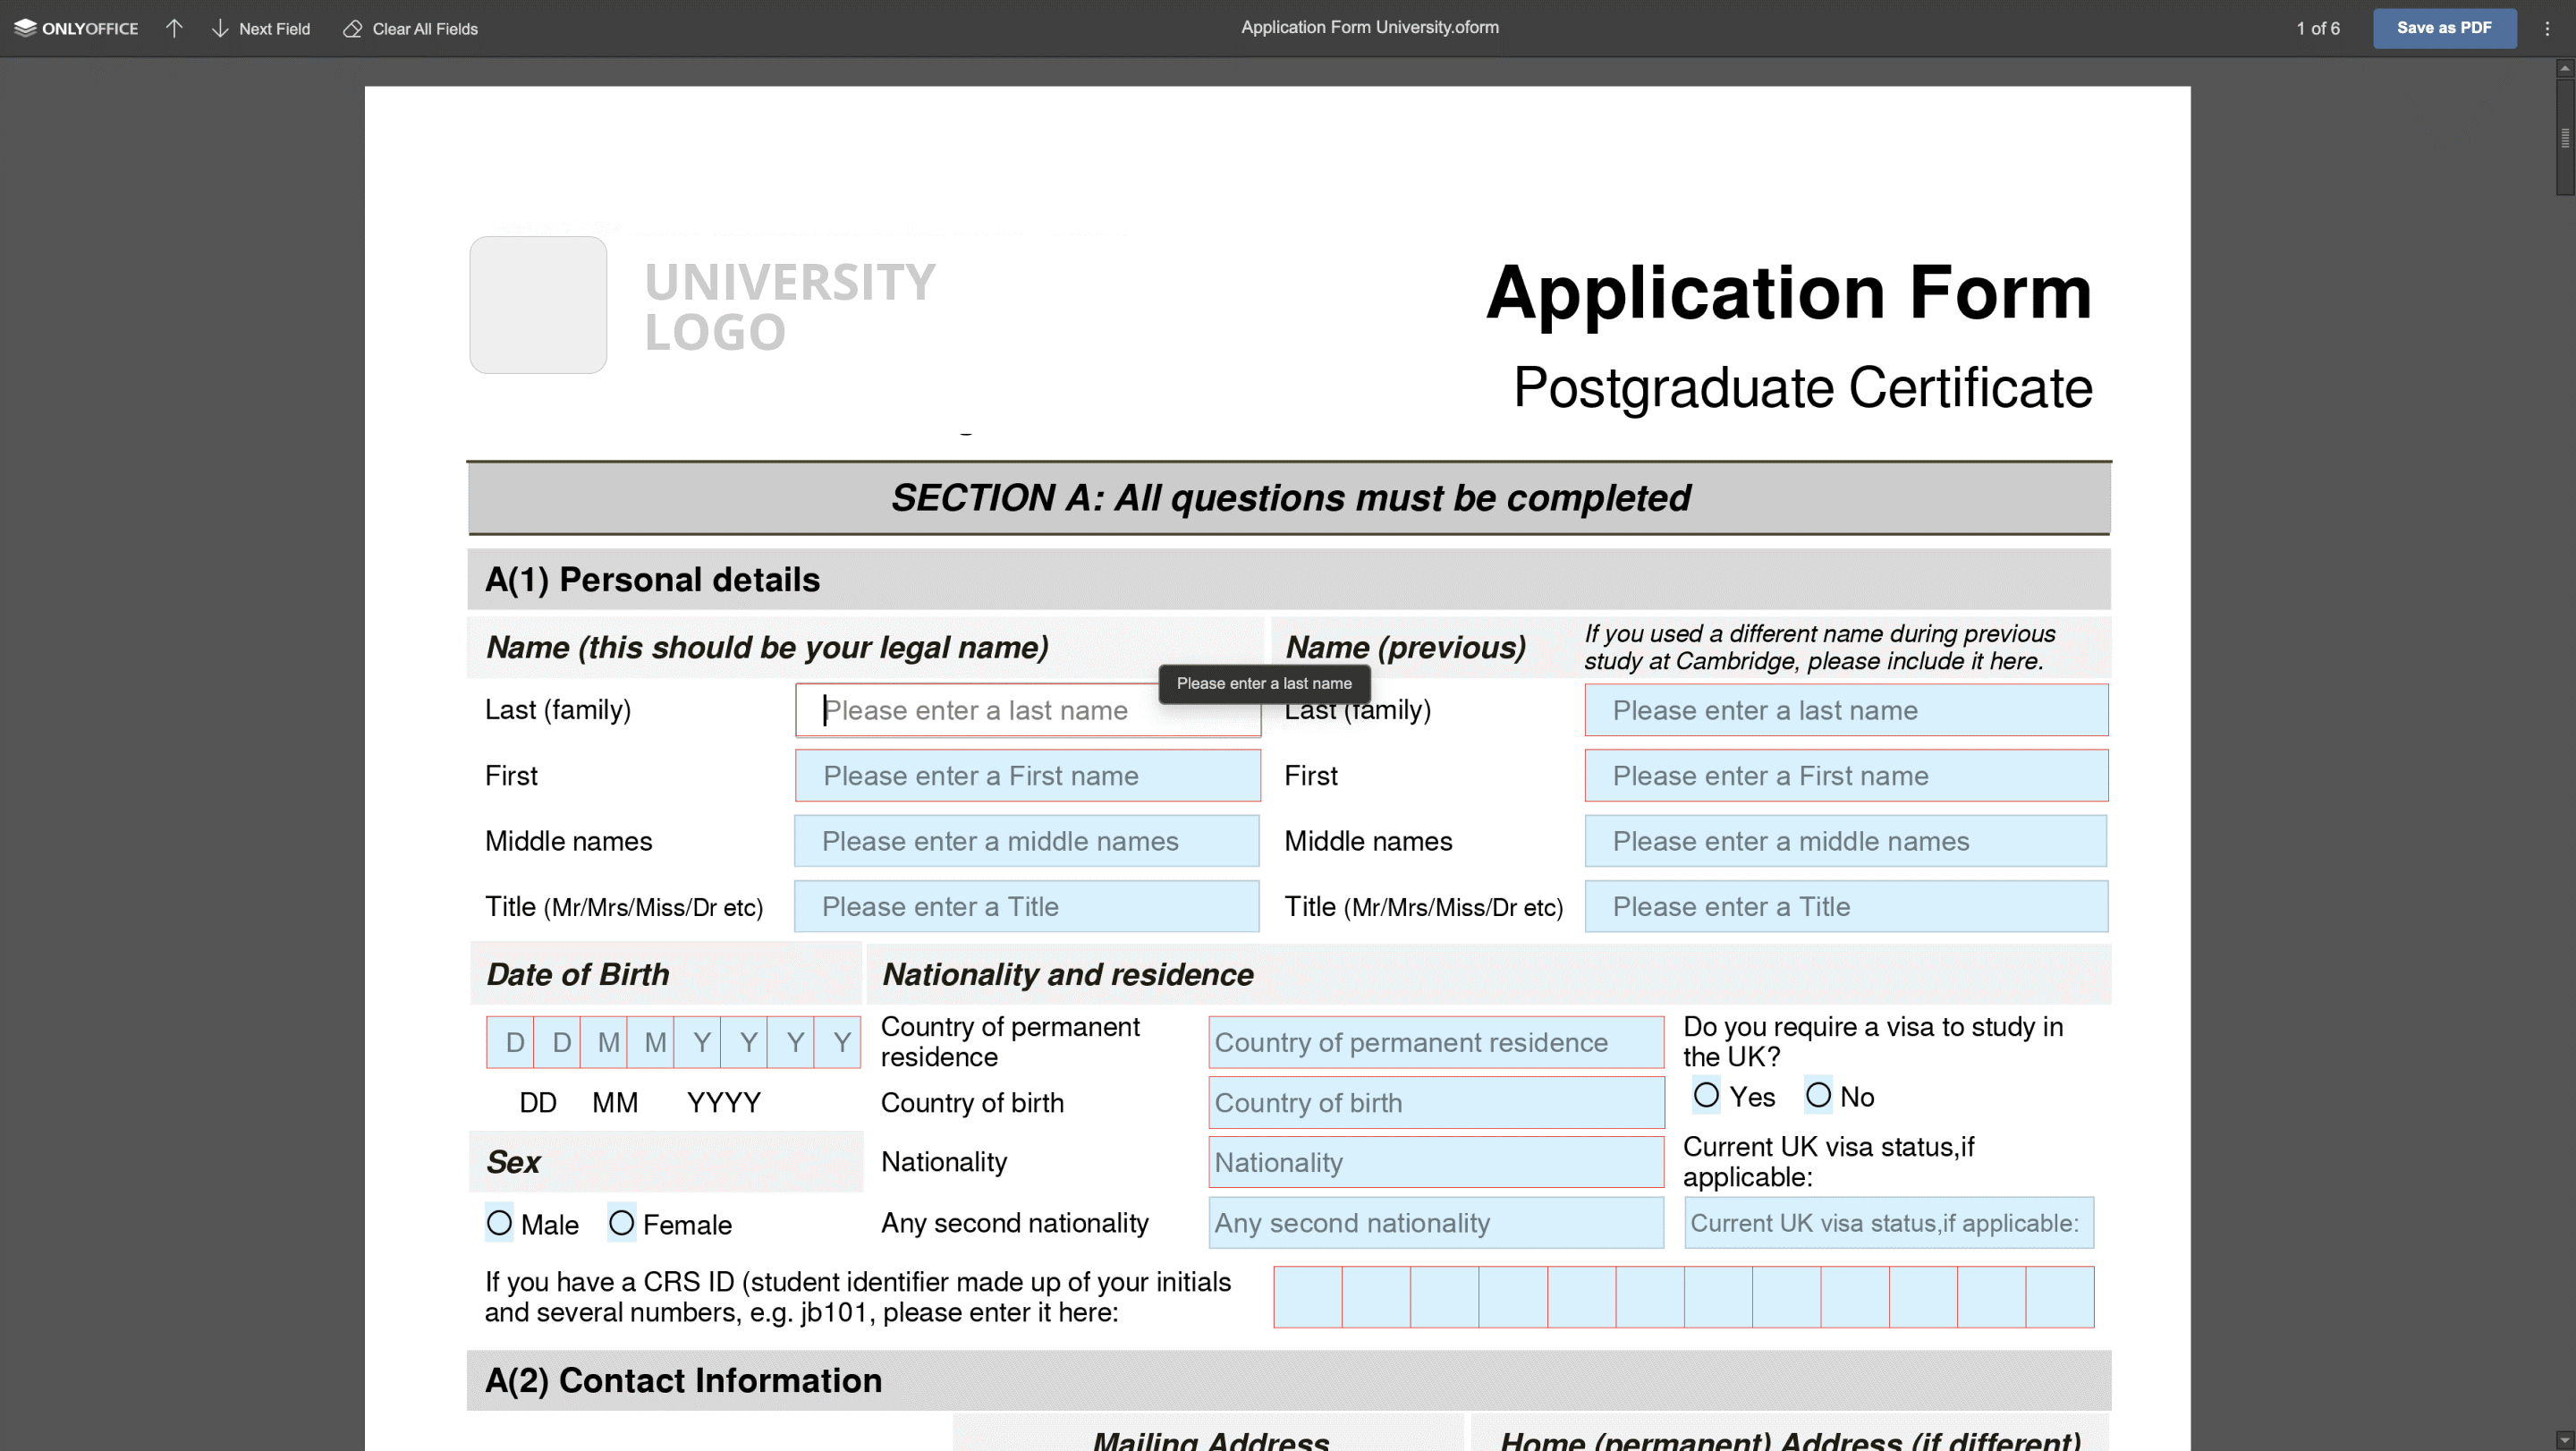Click the legal First name field

[x=1027, y=775]
